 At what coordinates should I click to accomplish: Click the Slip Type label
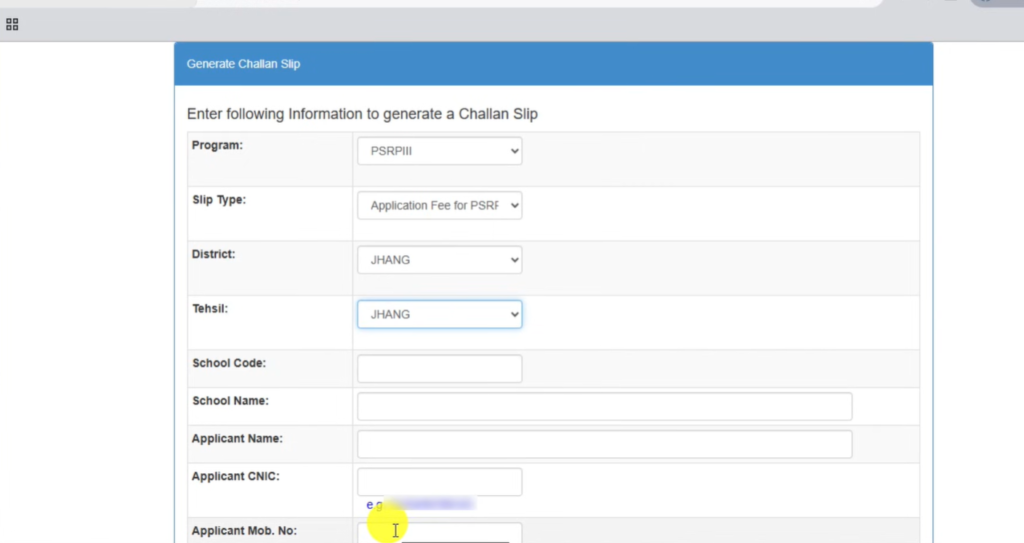(x=219, y=200)
